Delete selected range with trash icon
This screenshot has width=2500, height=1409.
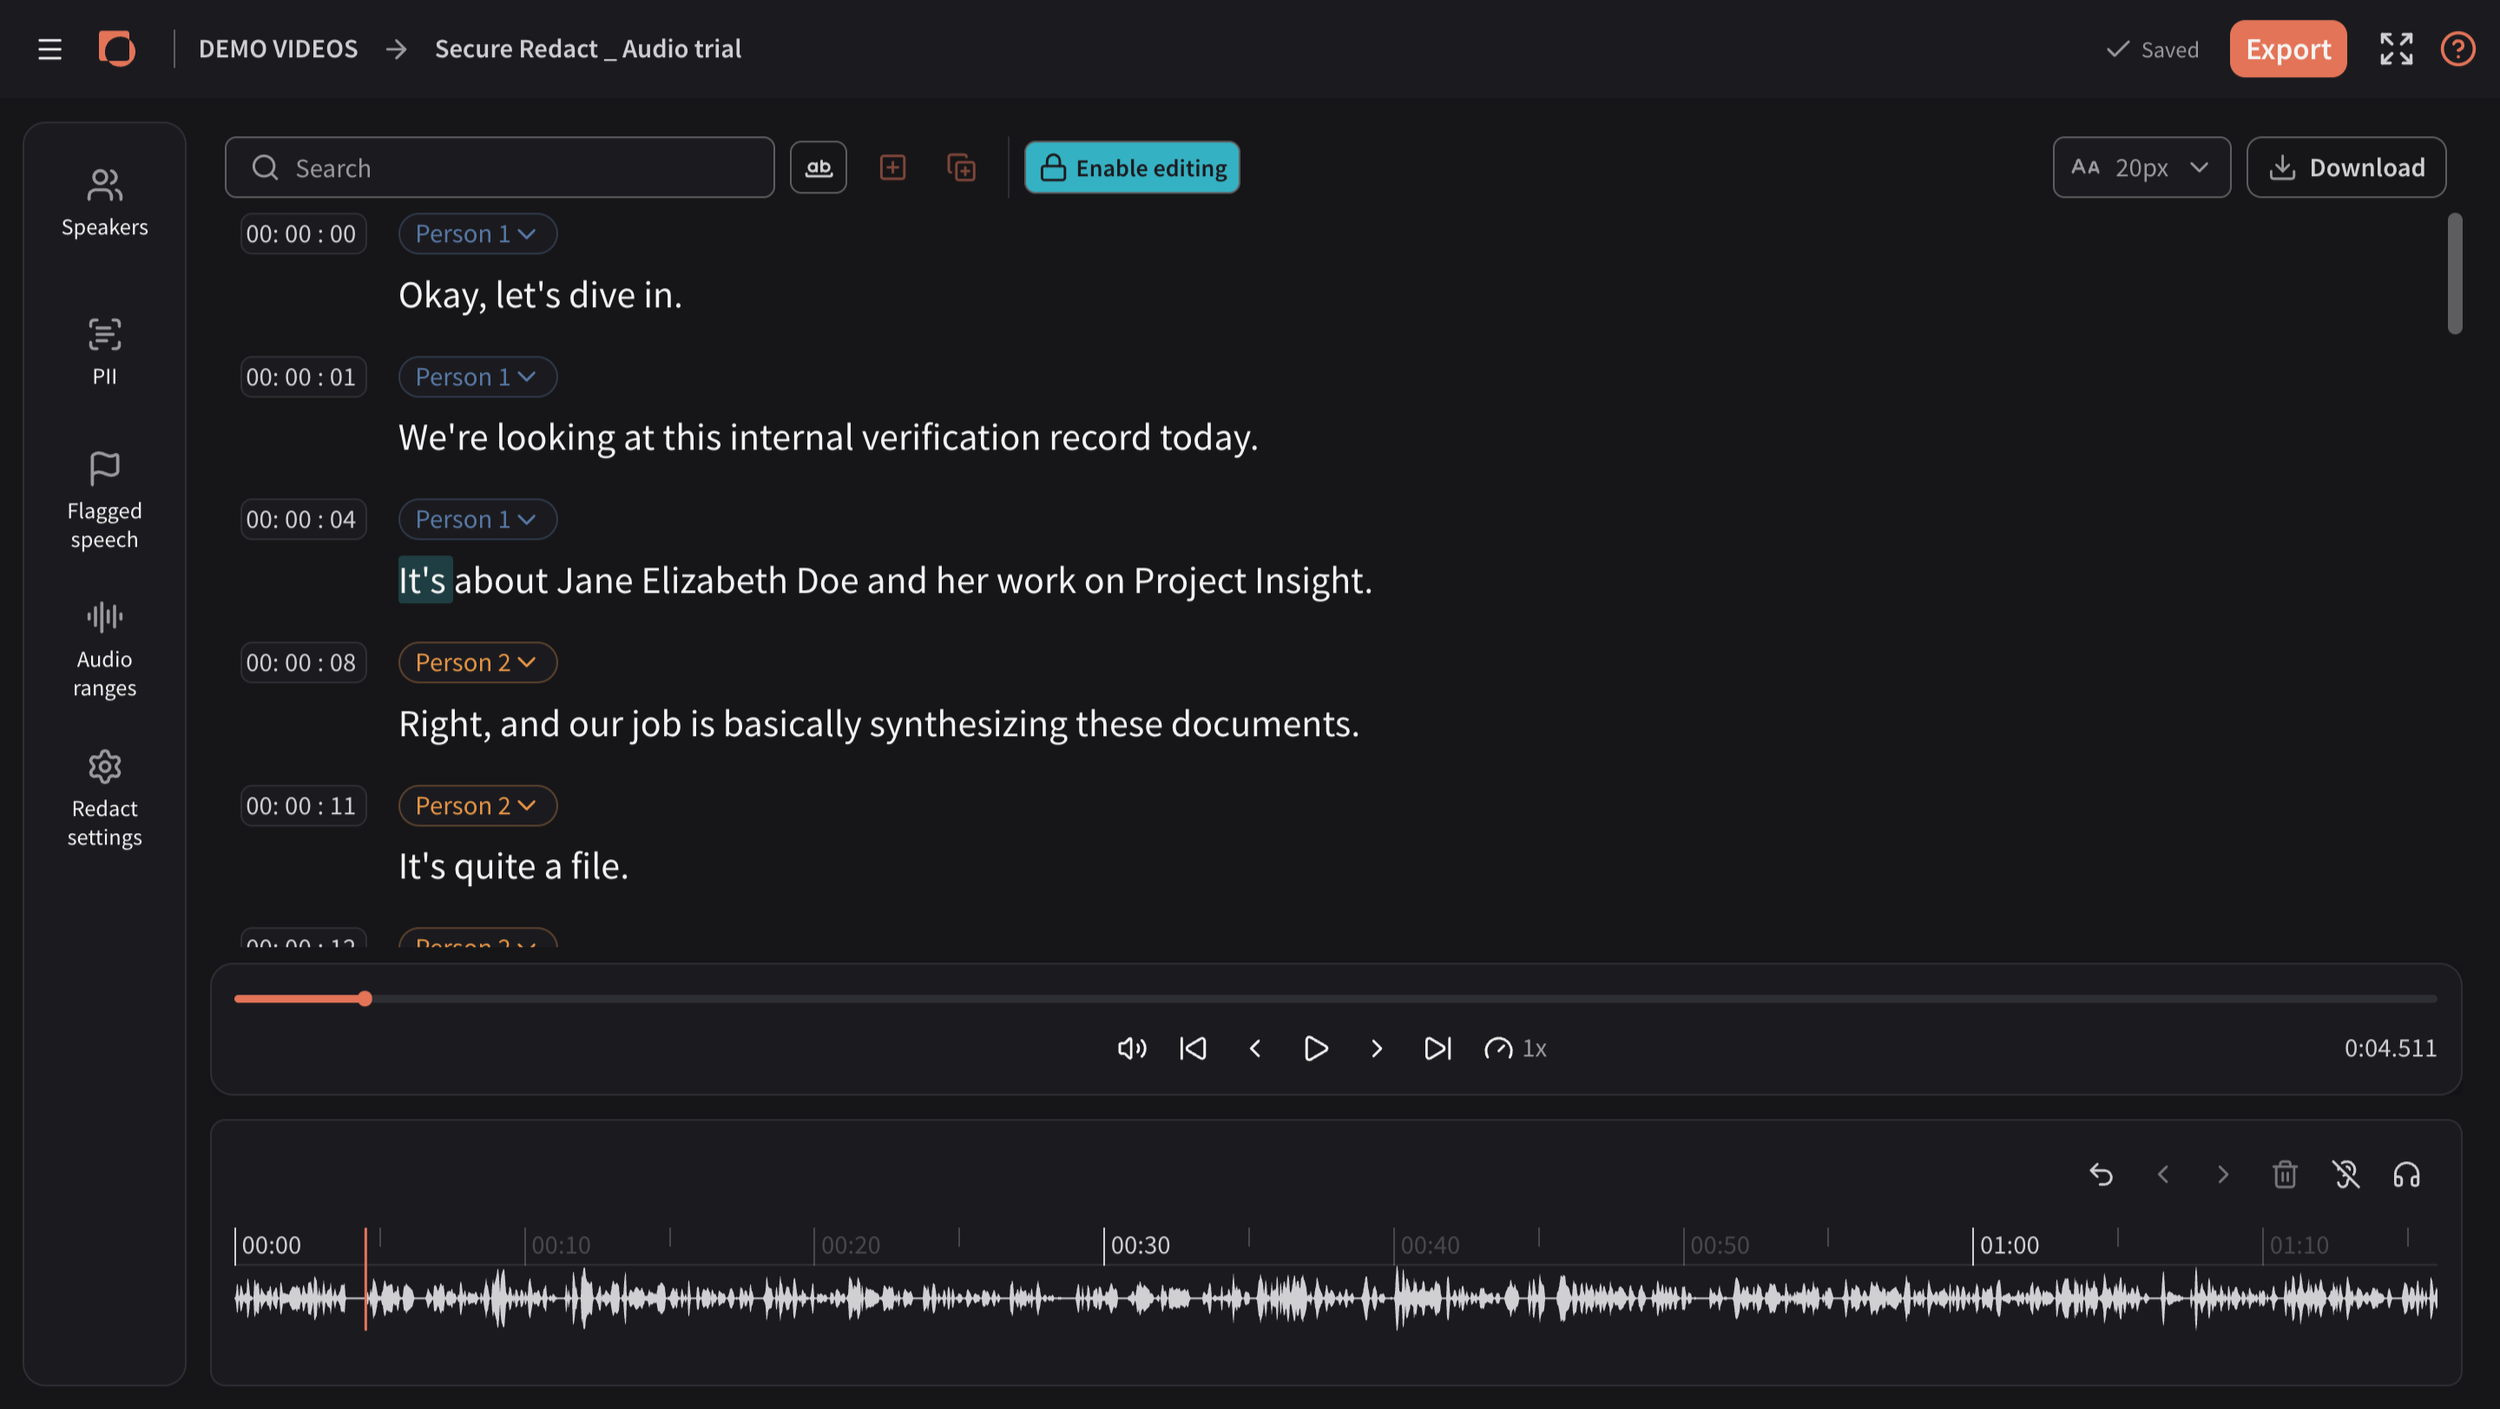pos(2285,1174)
